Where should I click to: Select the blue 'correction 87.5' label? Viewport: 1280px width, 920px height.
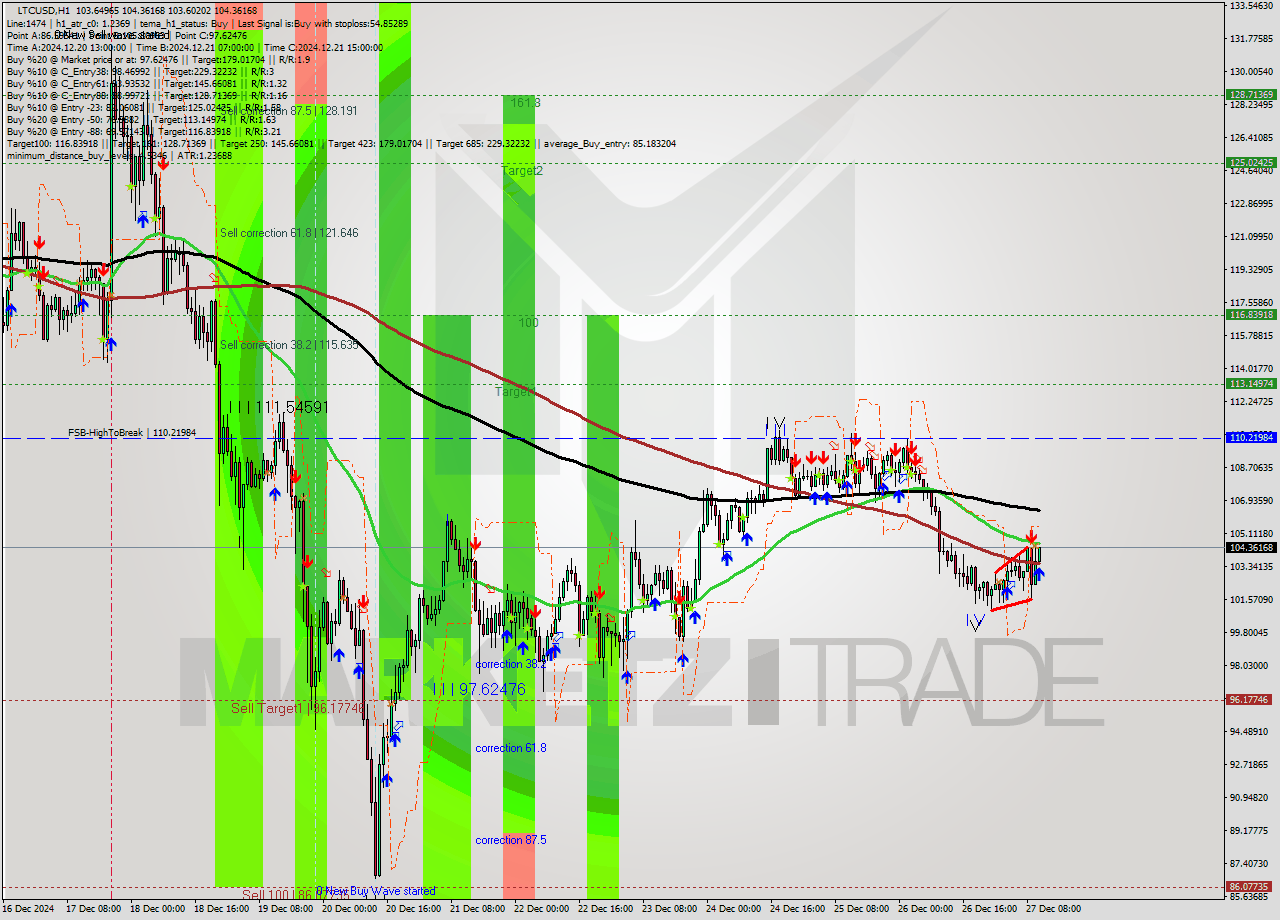click(511, 840)
